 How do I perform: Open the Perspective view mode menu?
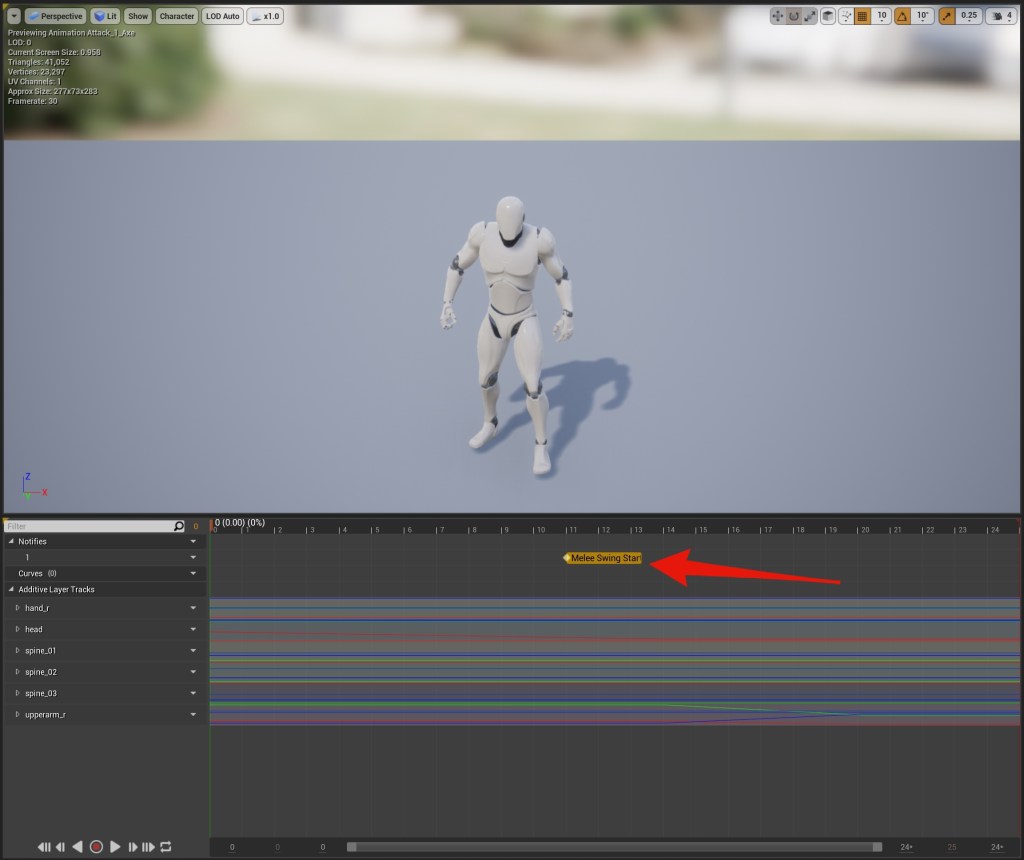55,16
